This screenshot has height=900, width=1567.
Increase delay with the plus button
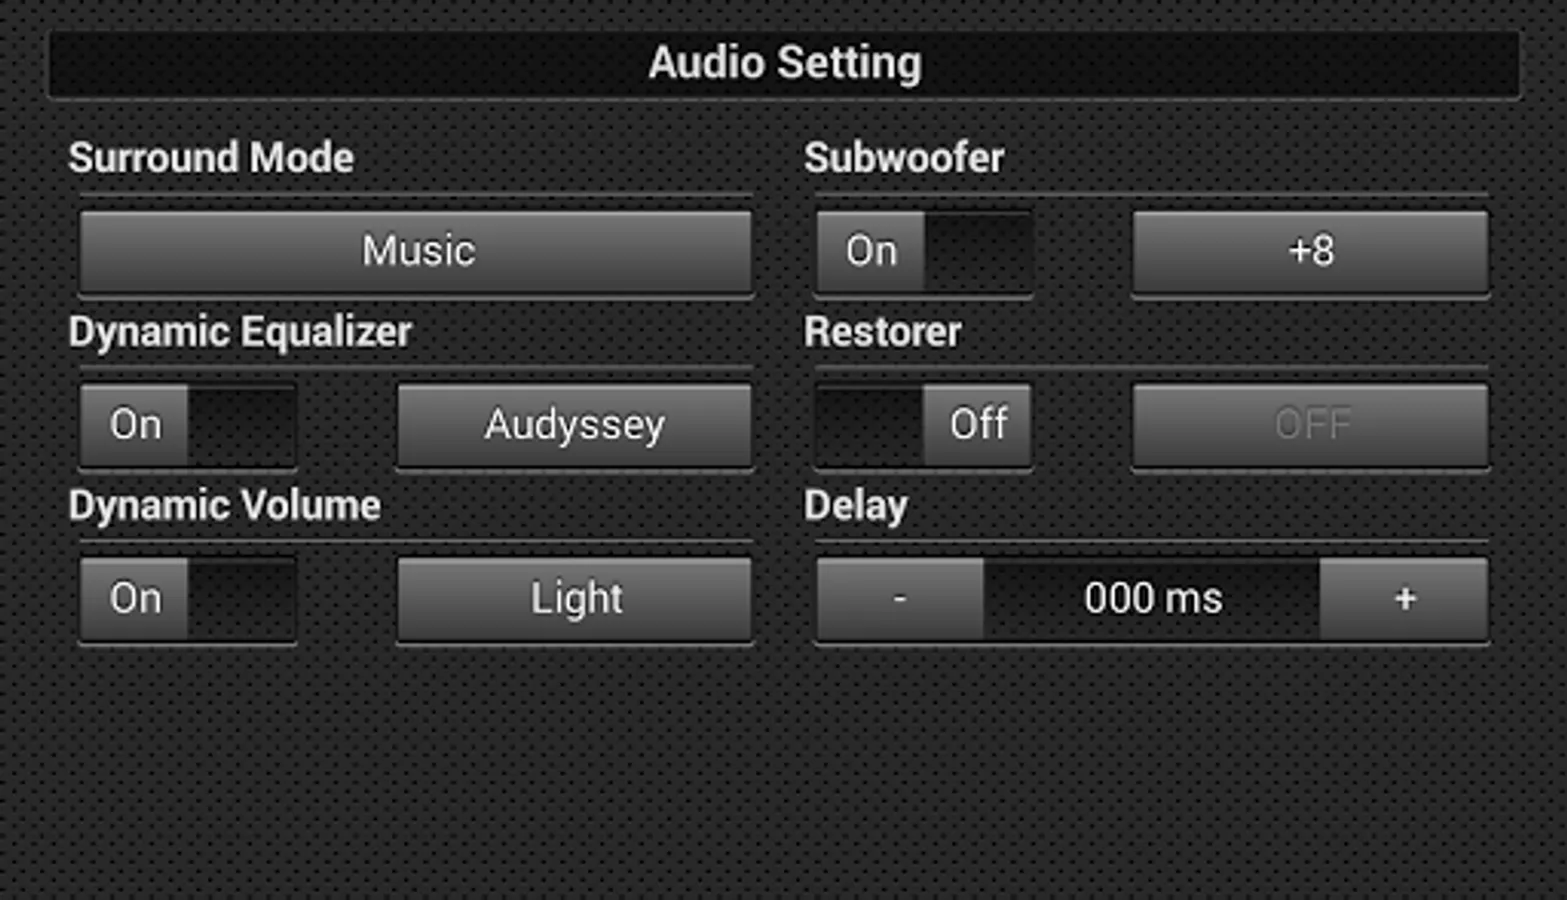pyautogui.click(x=1404, y=598)
